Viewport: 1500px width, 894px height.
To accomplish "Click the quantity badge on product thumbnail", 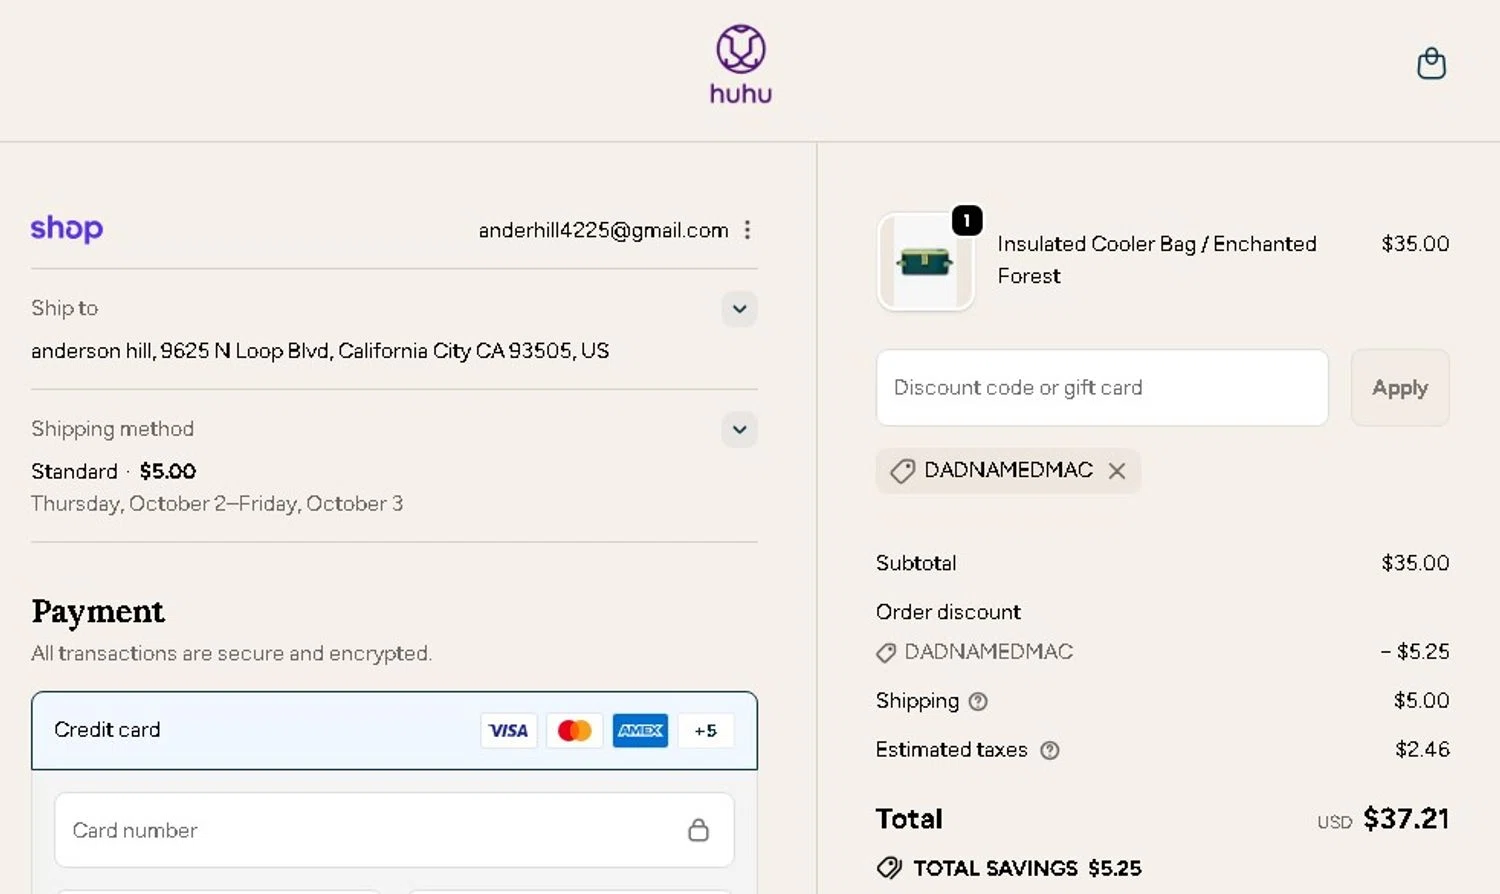I will (x=967, y=220).
